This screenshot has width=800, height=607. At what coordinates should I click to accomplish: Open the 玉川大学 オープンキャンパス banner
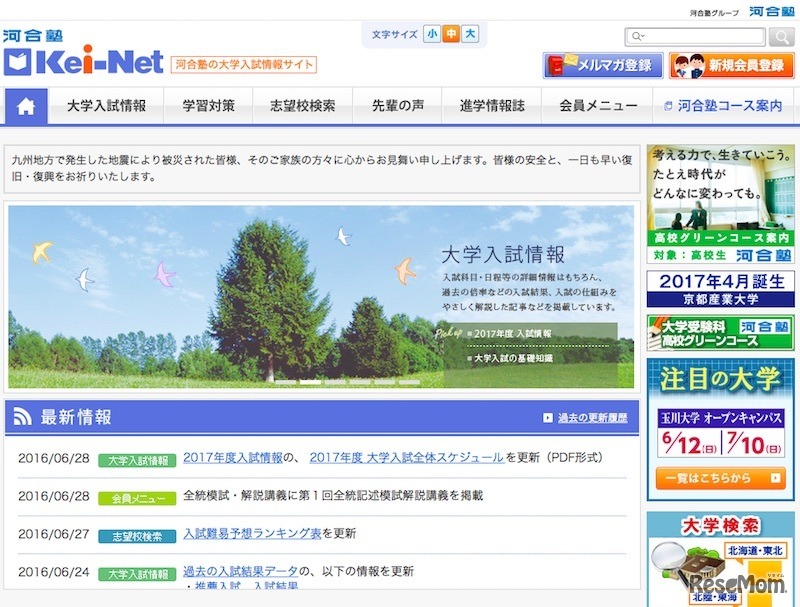tap(720, 433)
